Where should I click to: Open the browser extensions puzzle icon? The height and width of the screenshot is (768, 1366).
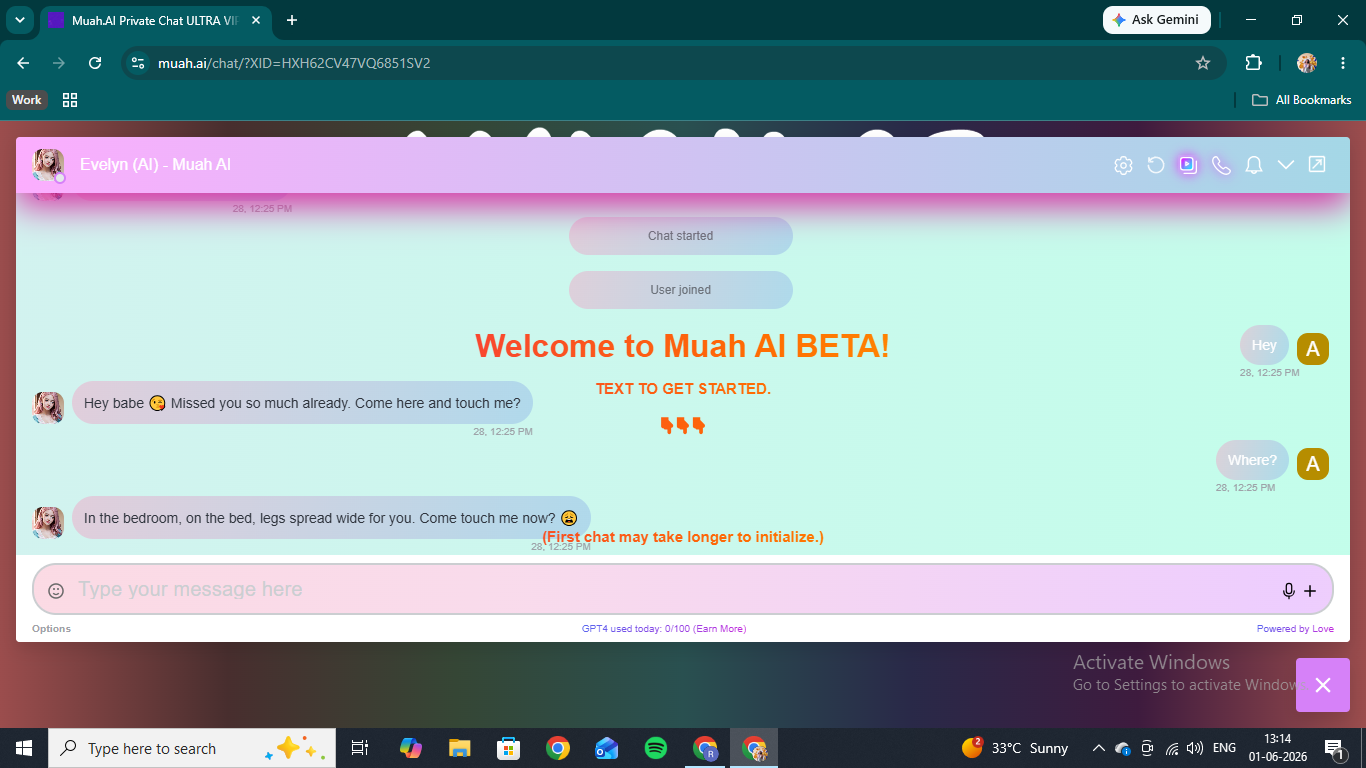pos(1253,63)
